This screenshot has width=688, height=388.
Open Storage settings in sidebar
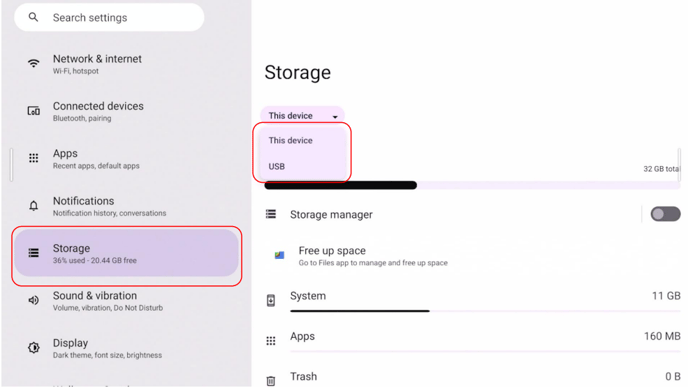pos(126,253)
